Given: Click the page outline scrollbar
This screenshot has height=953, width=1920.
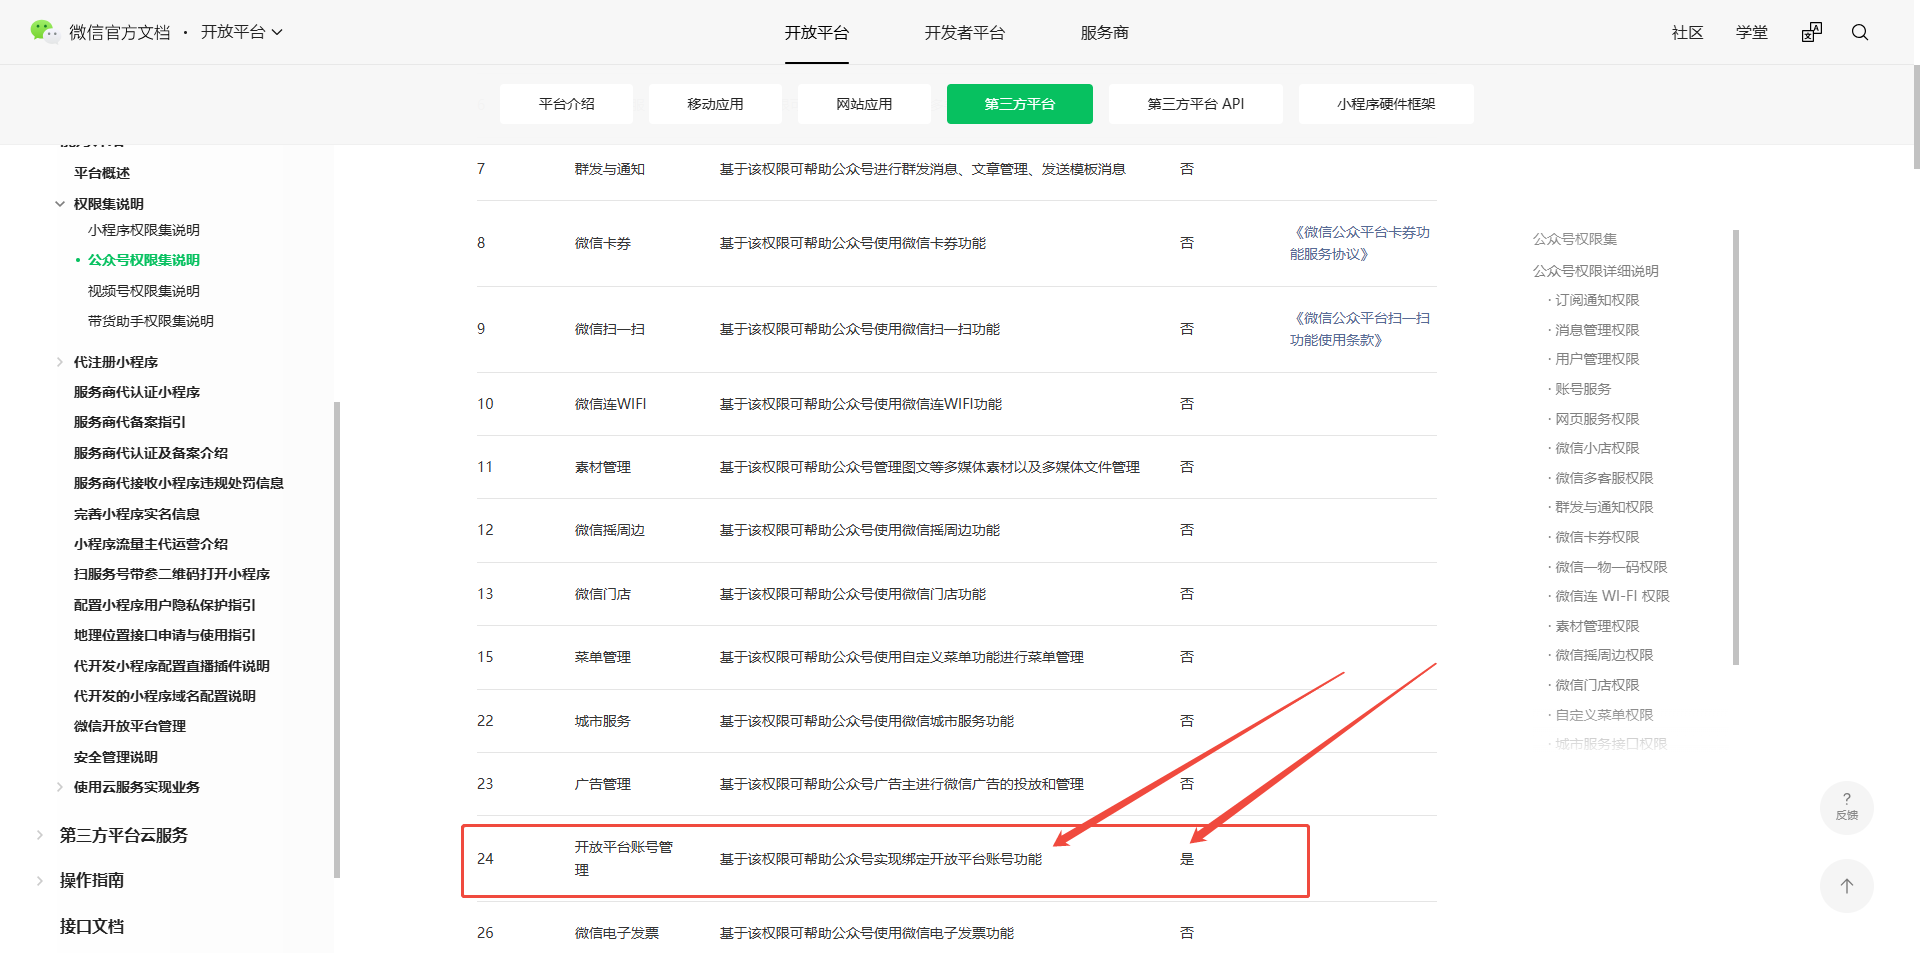Looking at the screenshot, I should [1736, 447].
